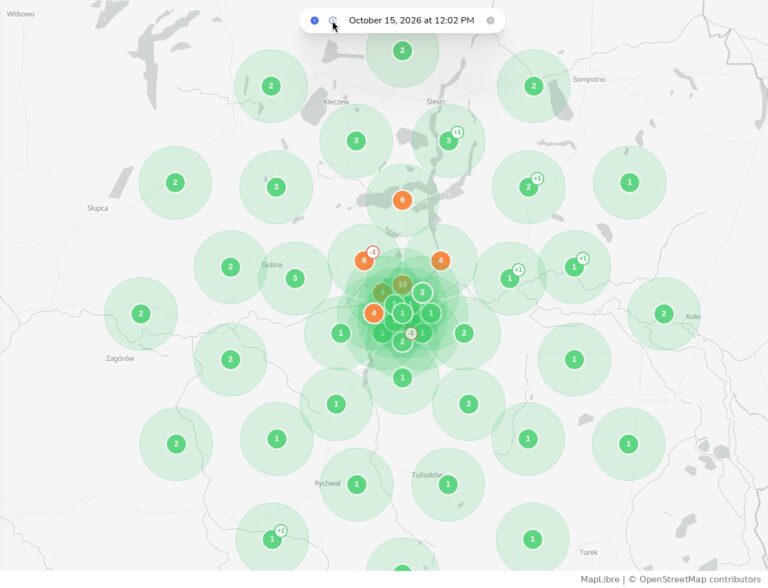The image size is (768, 588).
Task: Open OpenStreetMap contributors link
Action: point(700,579)
